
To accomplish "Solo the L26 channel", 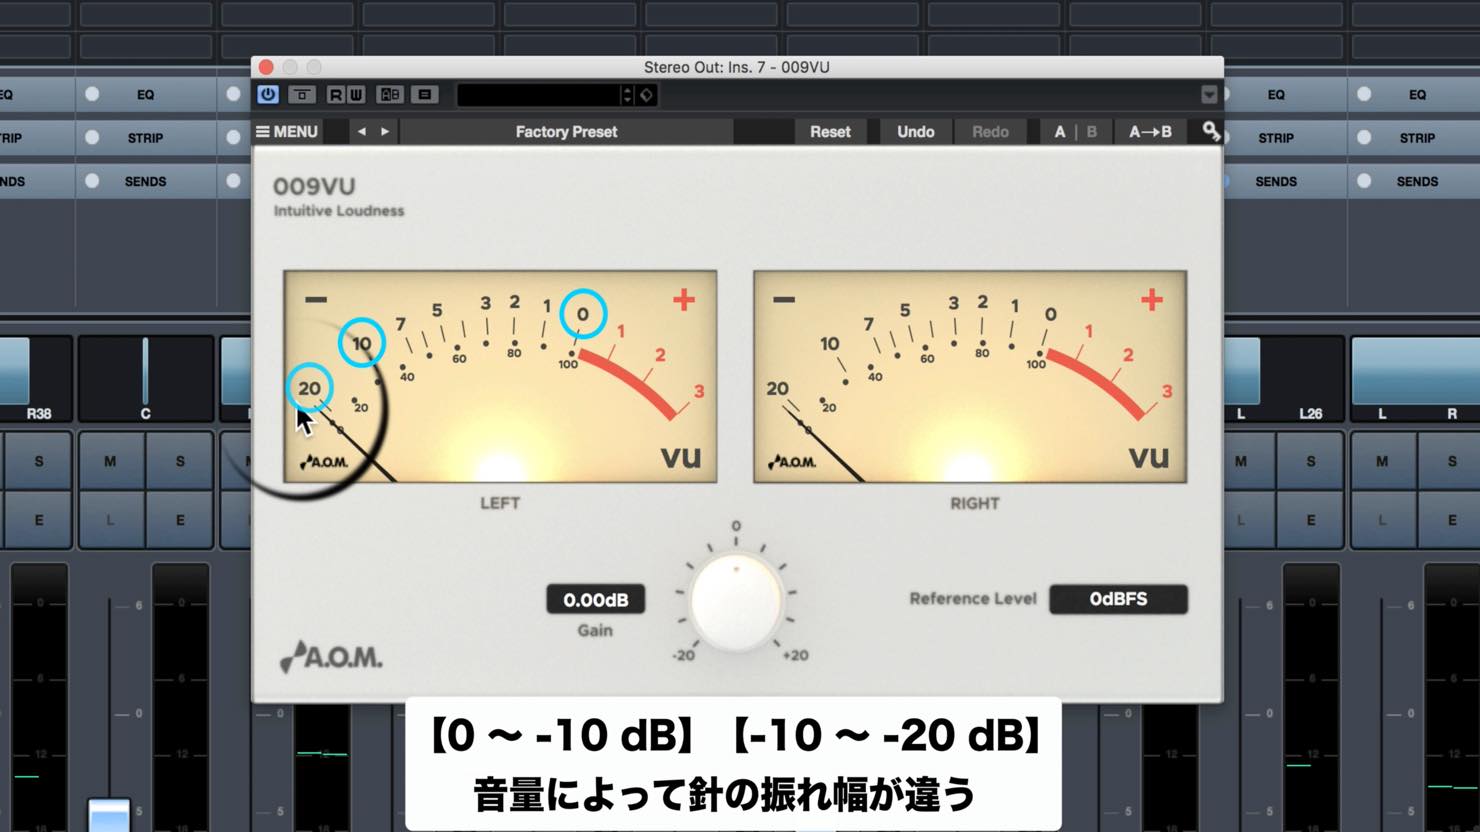I will [1311, 461].
